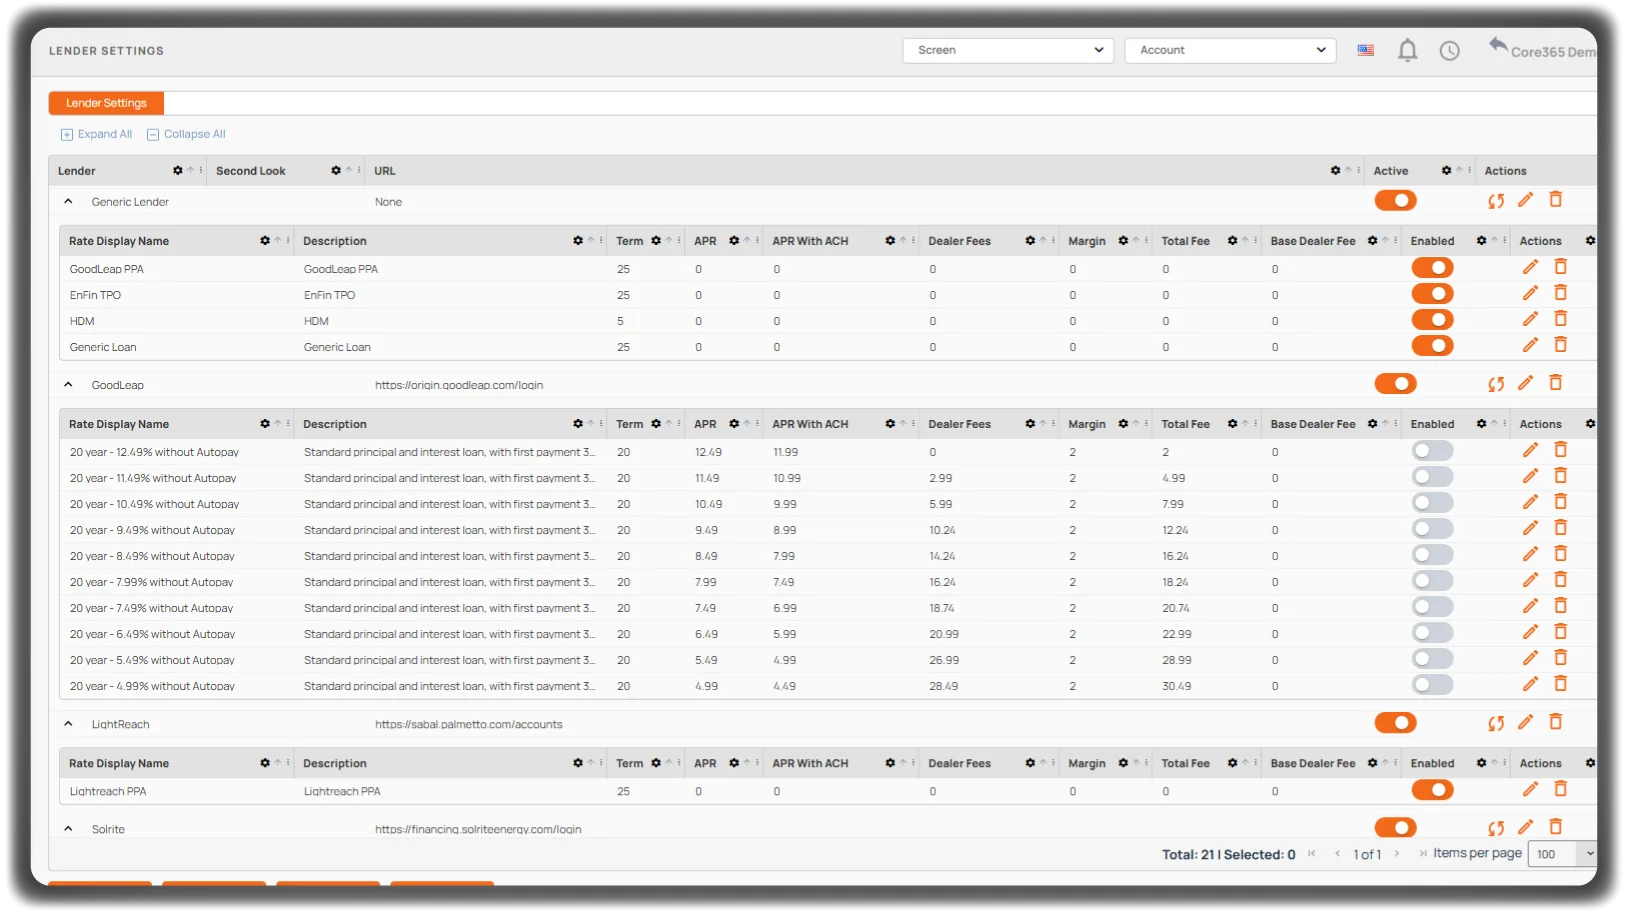This screenshot has height=914, width=1628.
Task: Select the Lender Settings tab
Action: 106,103
